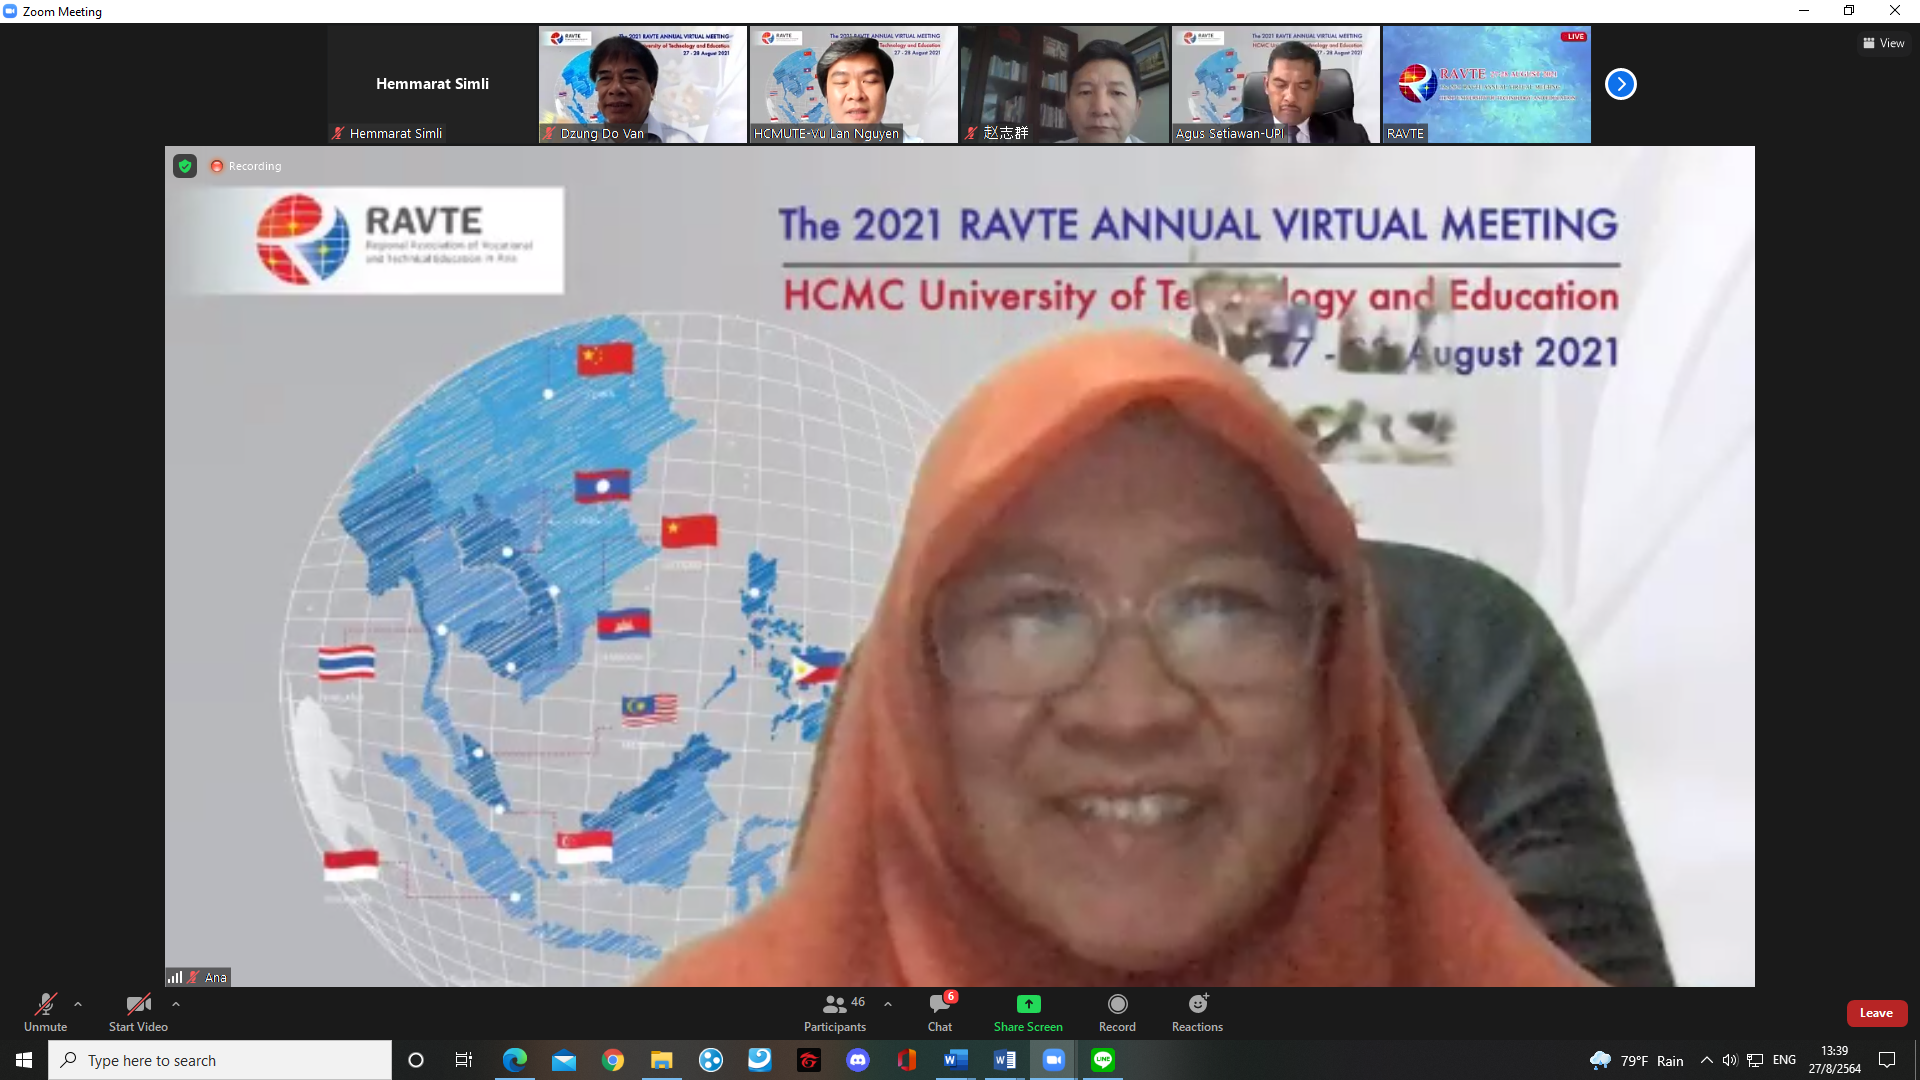
Task: Open Discord from taskbar
Action: [858, 1060]
